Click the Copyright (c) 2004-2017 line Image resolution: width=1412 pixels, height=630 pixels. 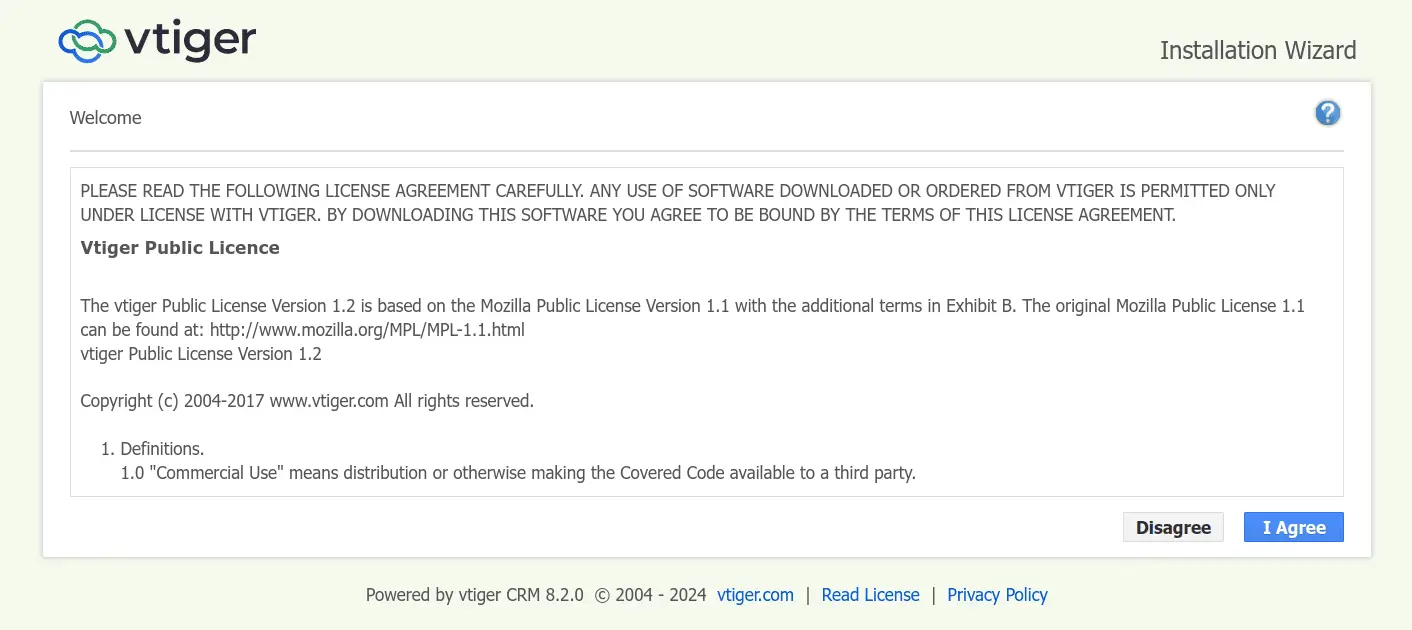307,401
